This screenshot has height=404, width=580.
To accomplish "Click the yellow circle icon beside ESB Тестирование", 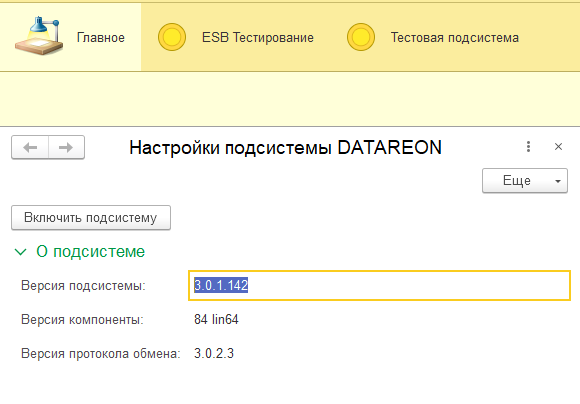I will [x=172, y=37].
